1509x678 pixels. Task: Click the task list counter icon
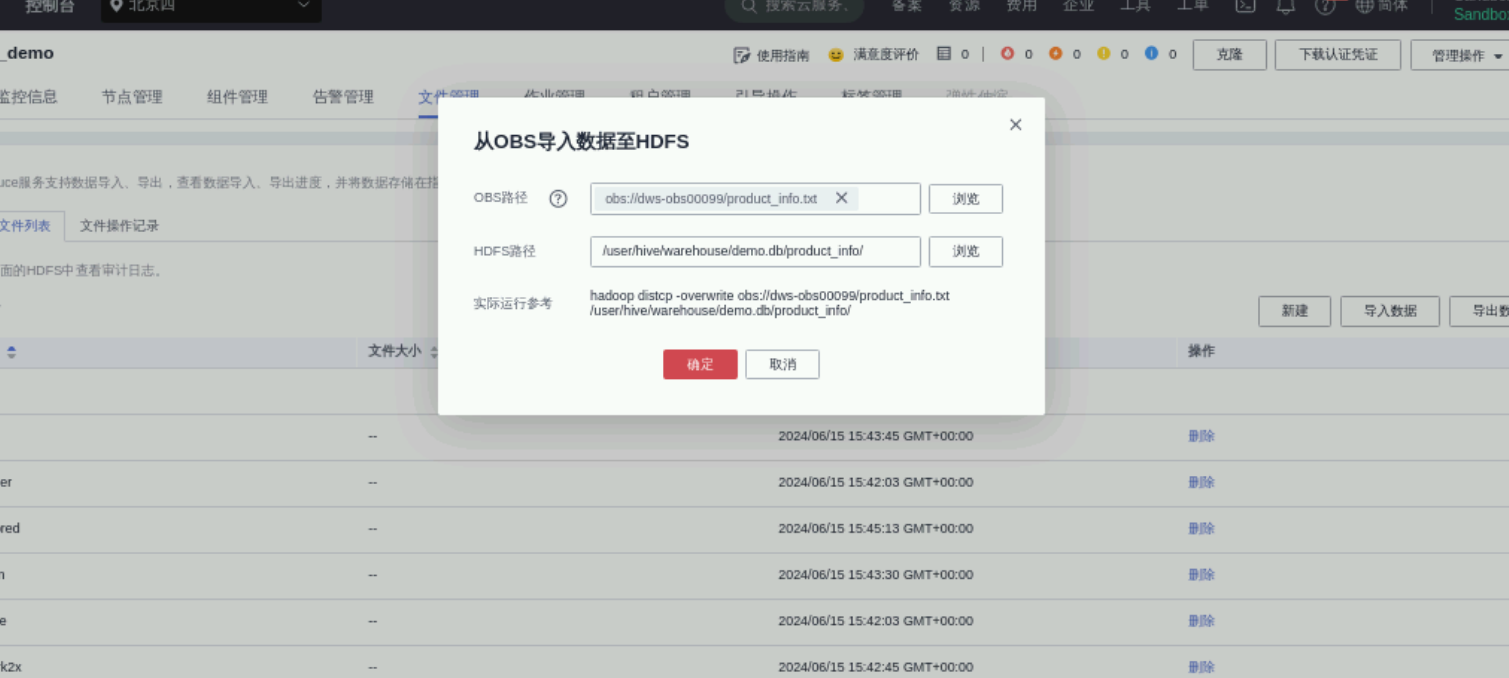[944, 54]
